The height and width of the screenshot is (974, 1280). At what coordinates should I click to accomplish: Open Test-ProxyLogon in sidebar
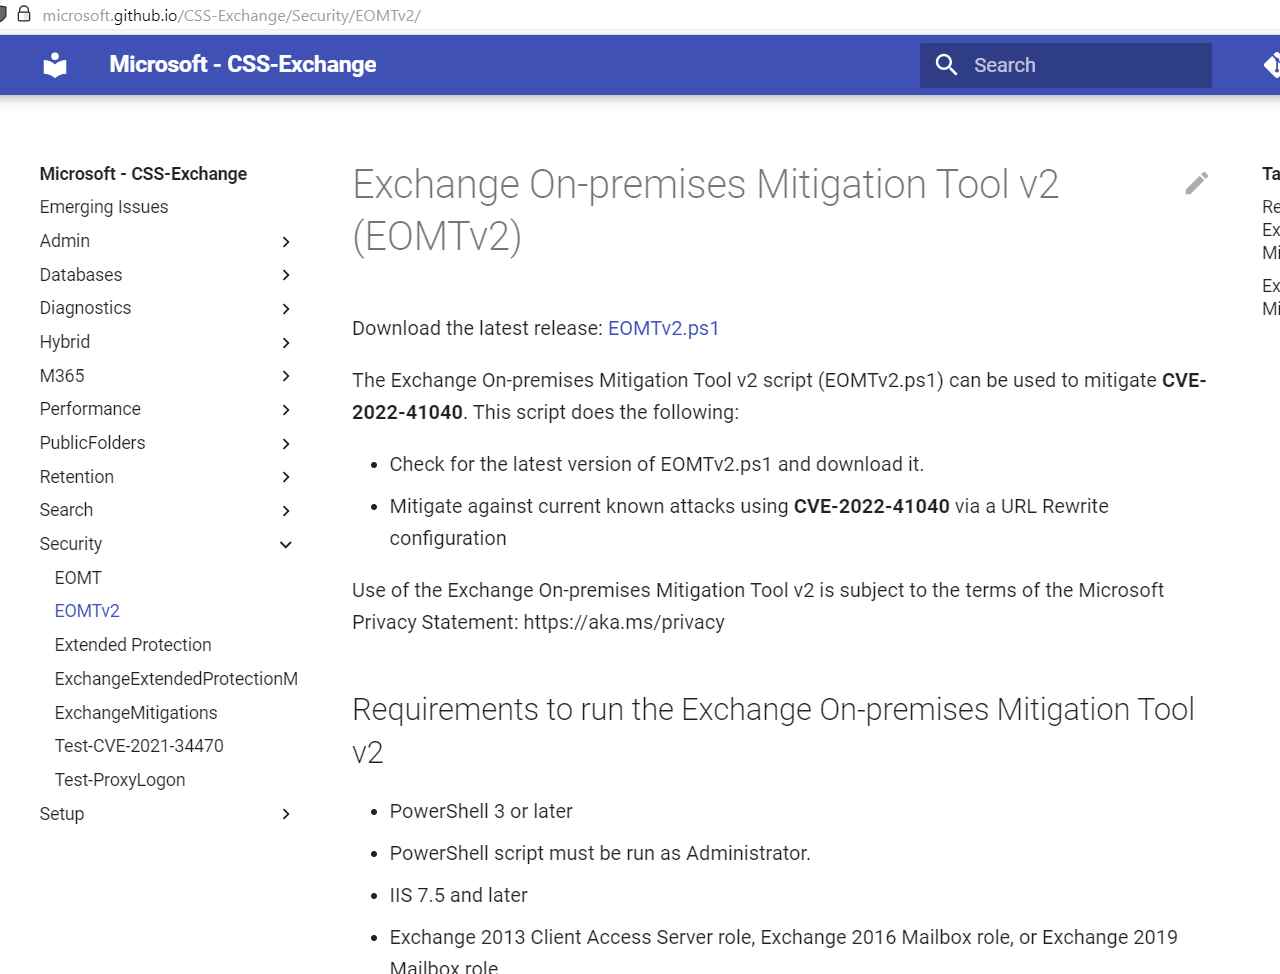point(120,780)
